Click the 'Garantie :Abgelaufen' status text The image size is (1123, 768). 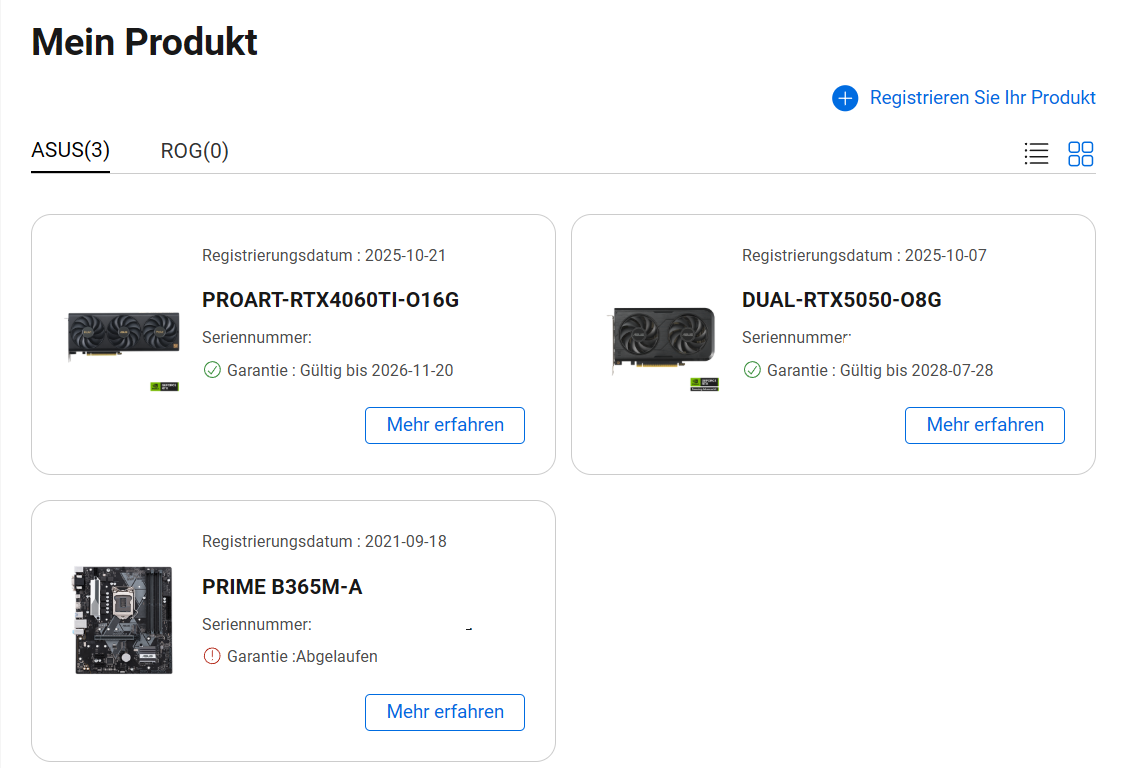pos(302,657)
